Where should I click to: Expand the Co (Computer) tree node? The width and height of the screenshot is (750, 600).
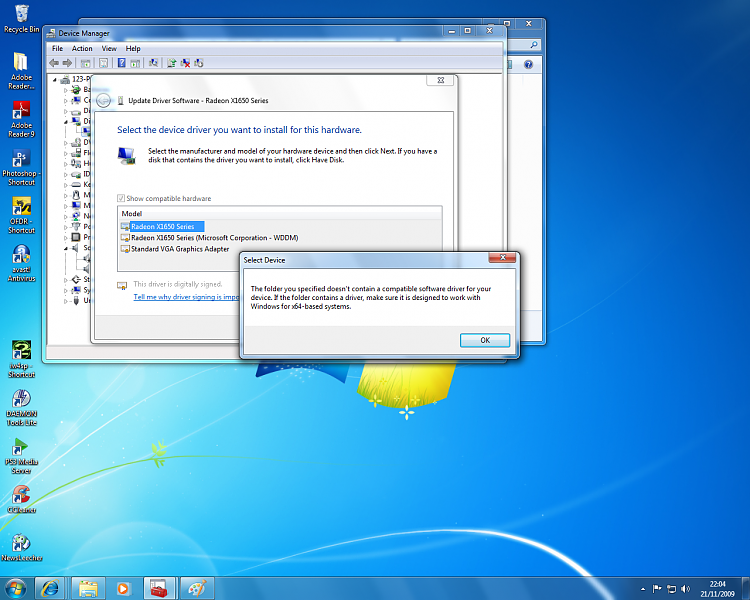66,100
